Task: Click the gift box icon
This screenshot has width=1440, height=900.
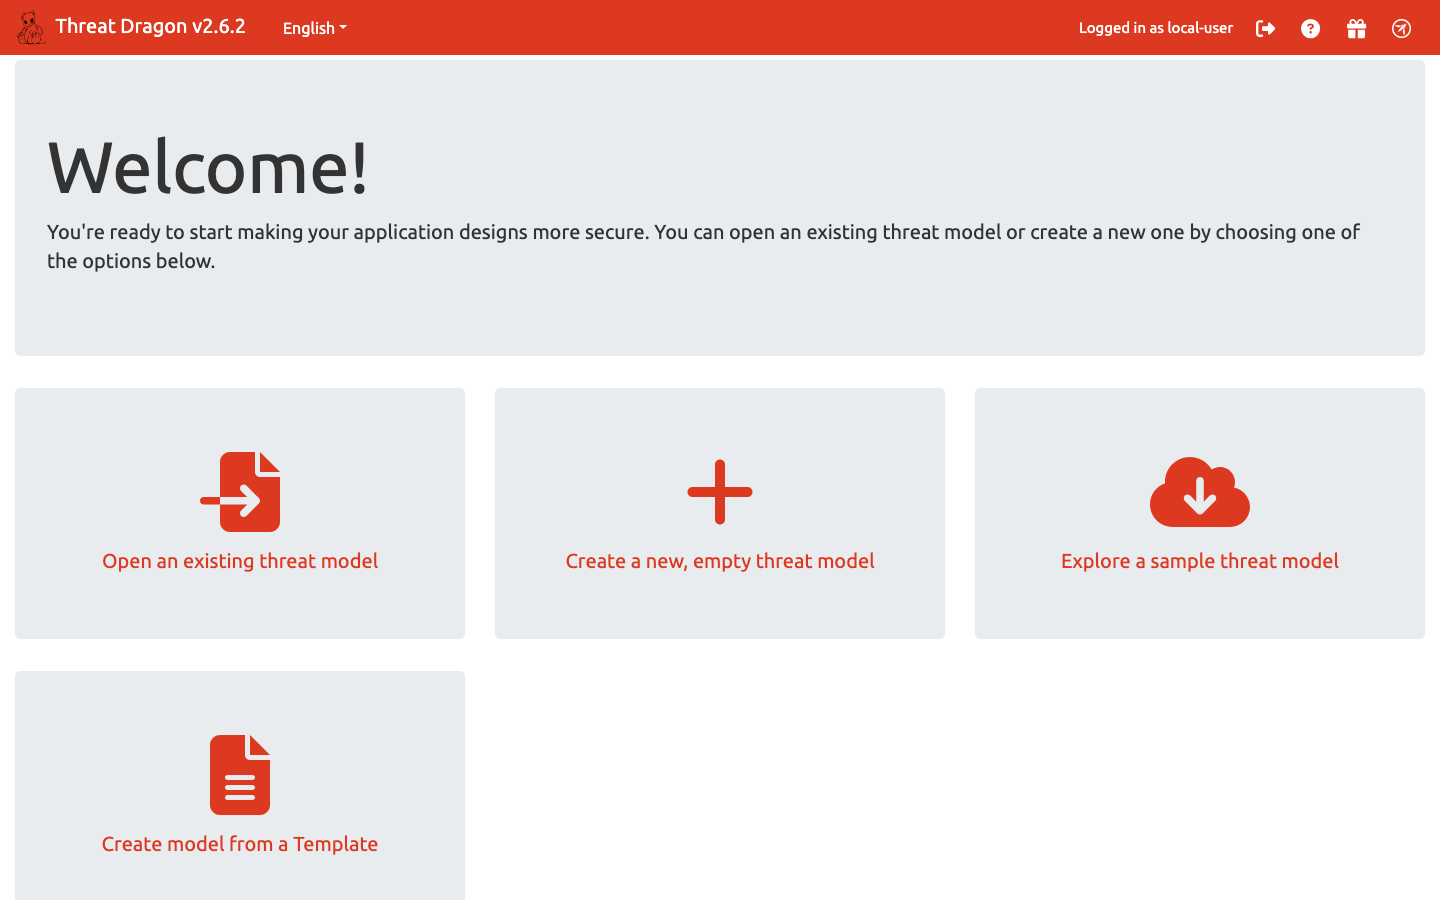Action: pyautogui.click(x=1356, y=28)
